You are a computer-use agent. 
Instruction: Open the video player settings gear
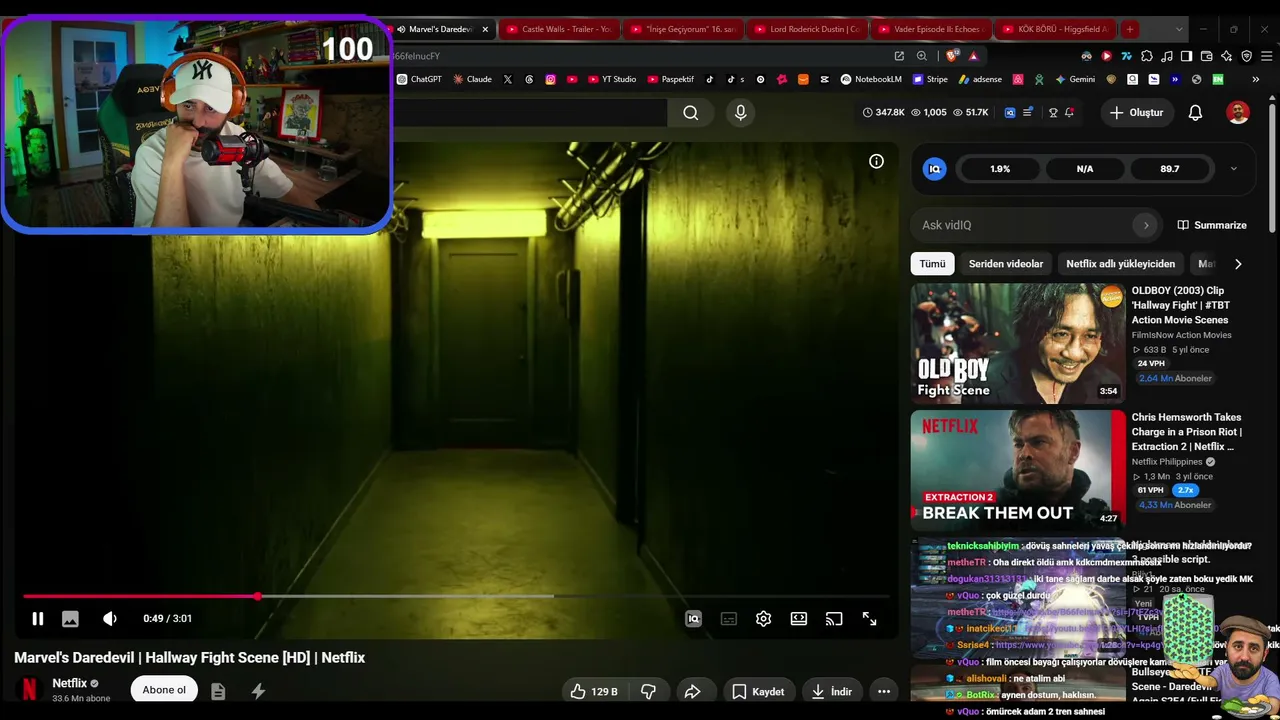tap(763, 619)
